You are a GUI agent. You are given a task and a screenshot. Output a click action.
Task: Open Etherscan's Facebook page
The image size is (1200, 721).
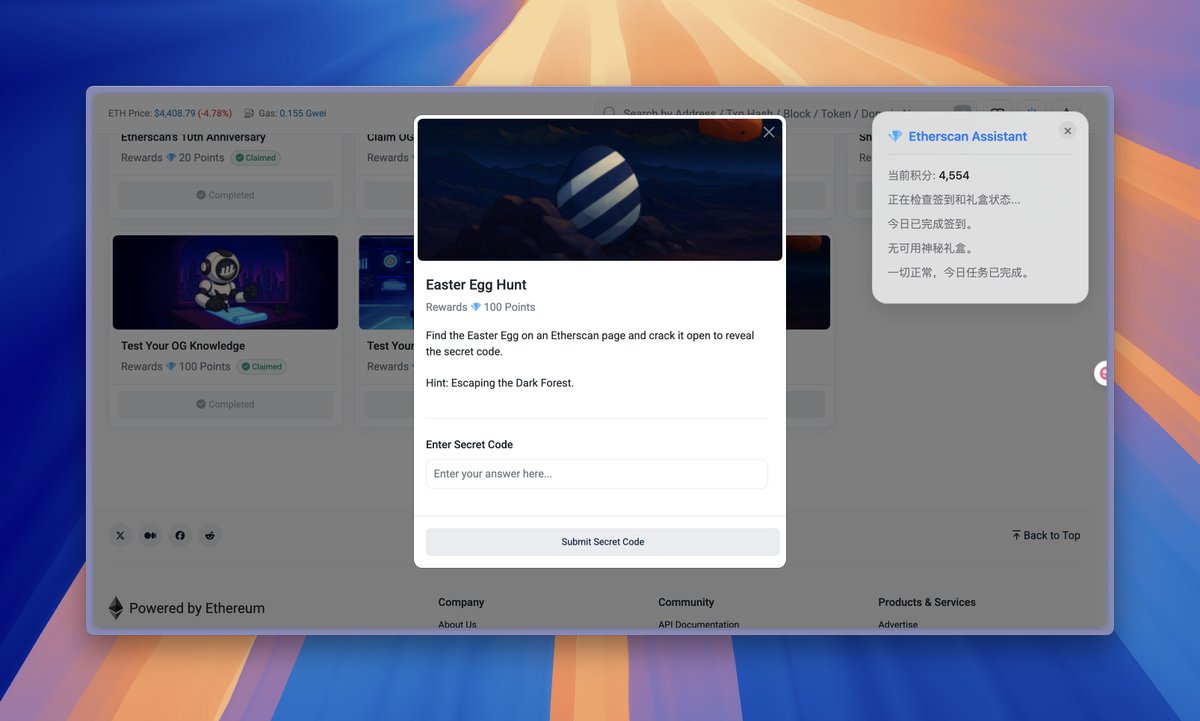click(180, 535)
